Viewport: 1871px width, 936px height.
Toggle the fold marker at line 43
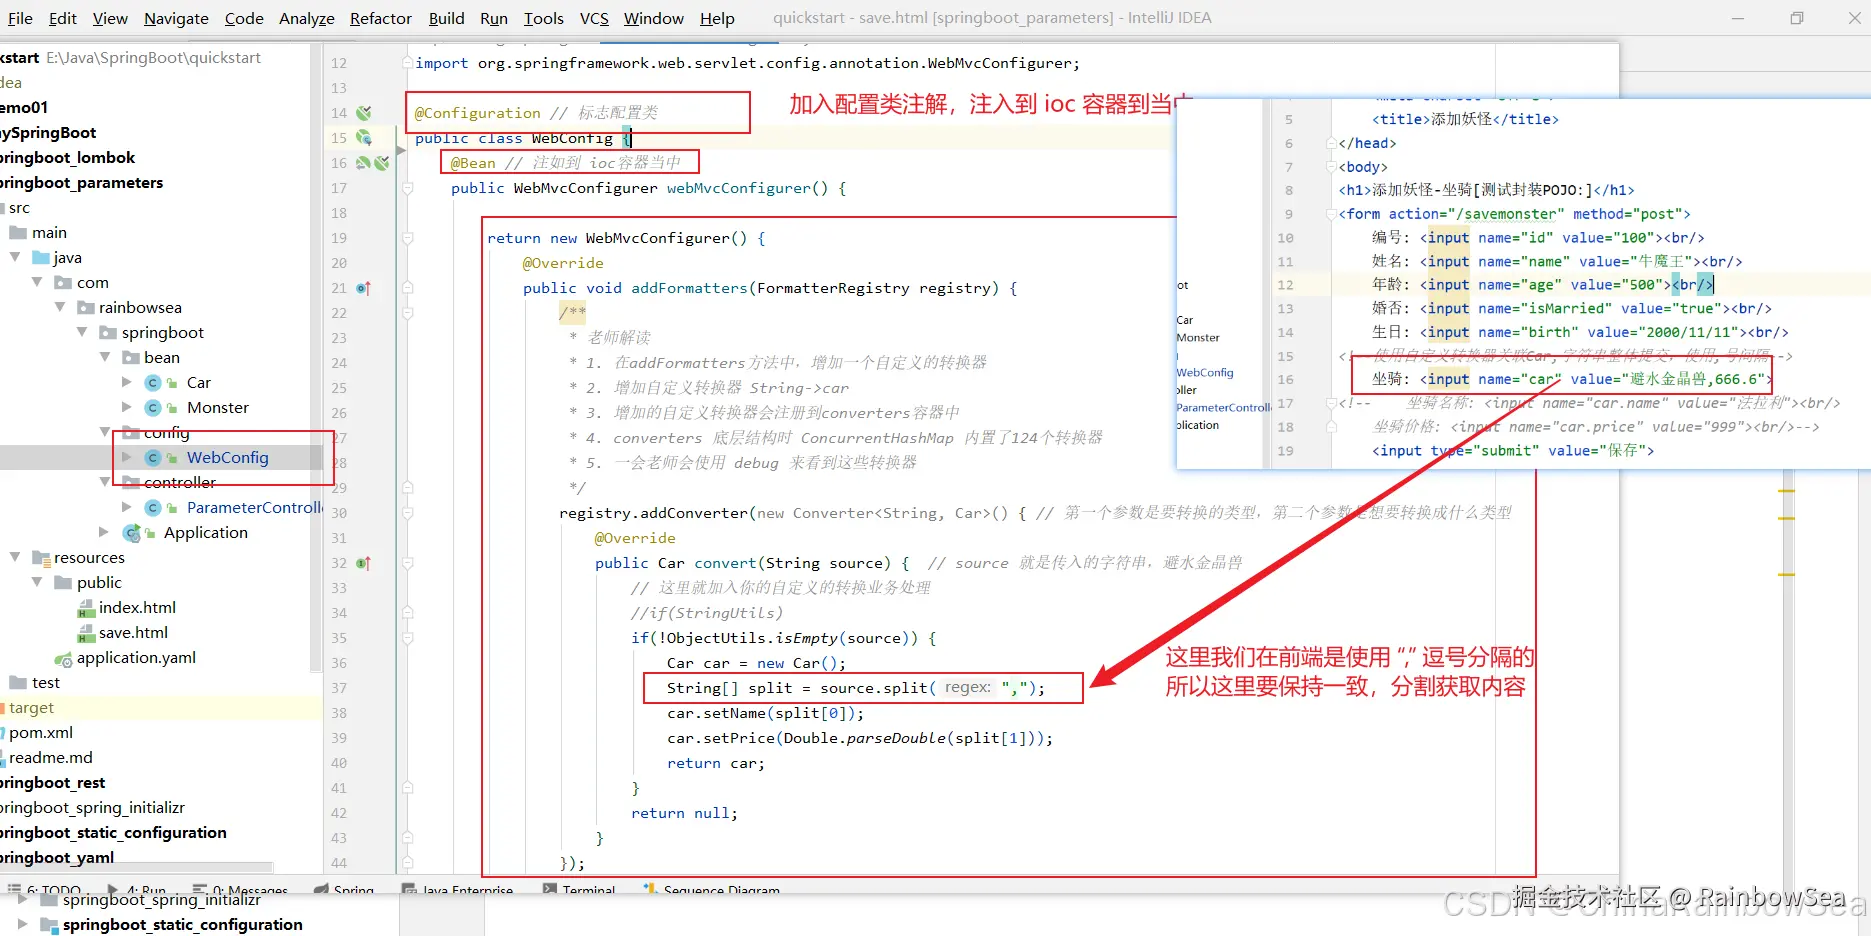tap(408, 838)
